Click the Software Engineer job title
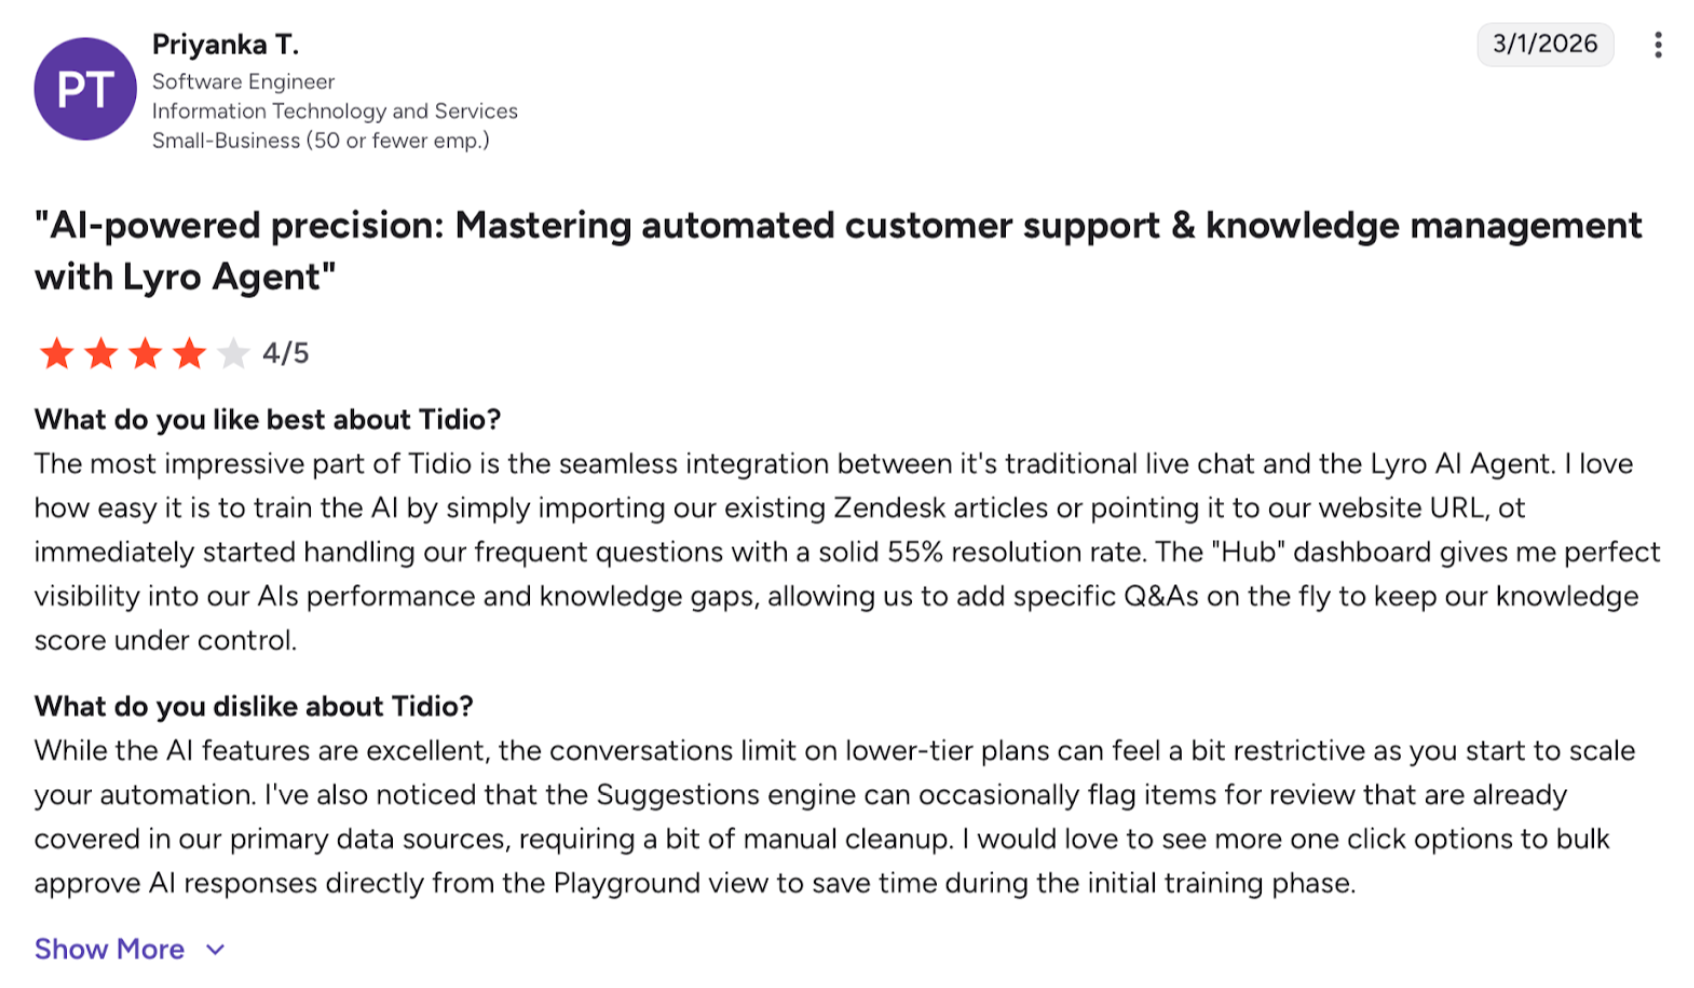 tap(243, 82)
